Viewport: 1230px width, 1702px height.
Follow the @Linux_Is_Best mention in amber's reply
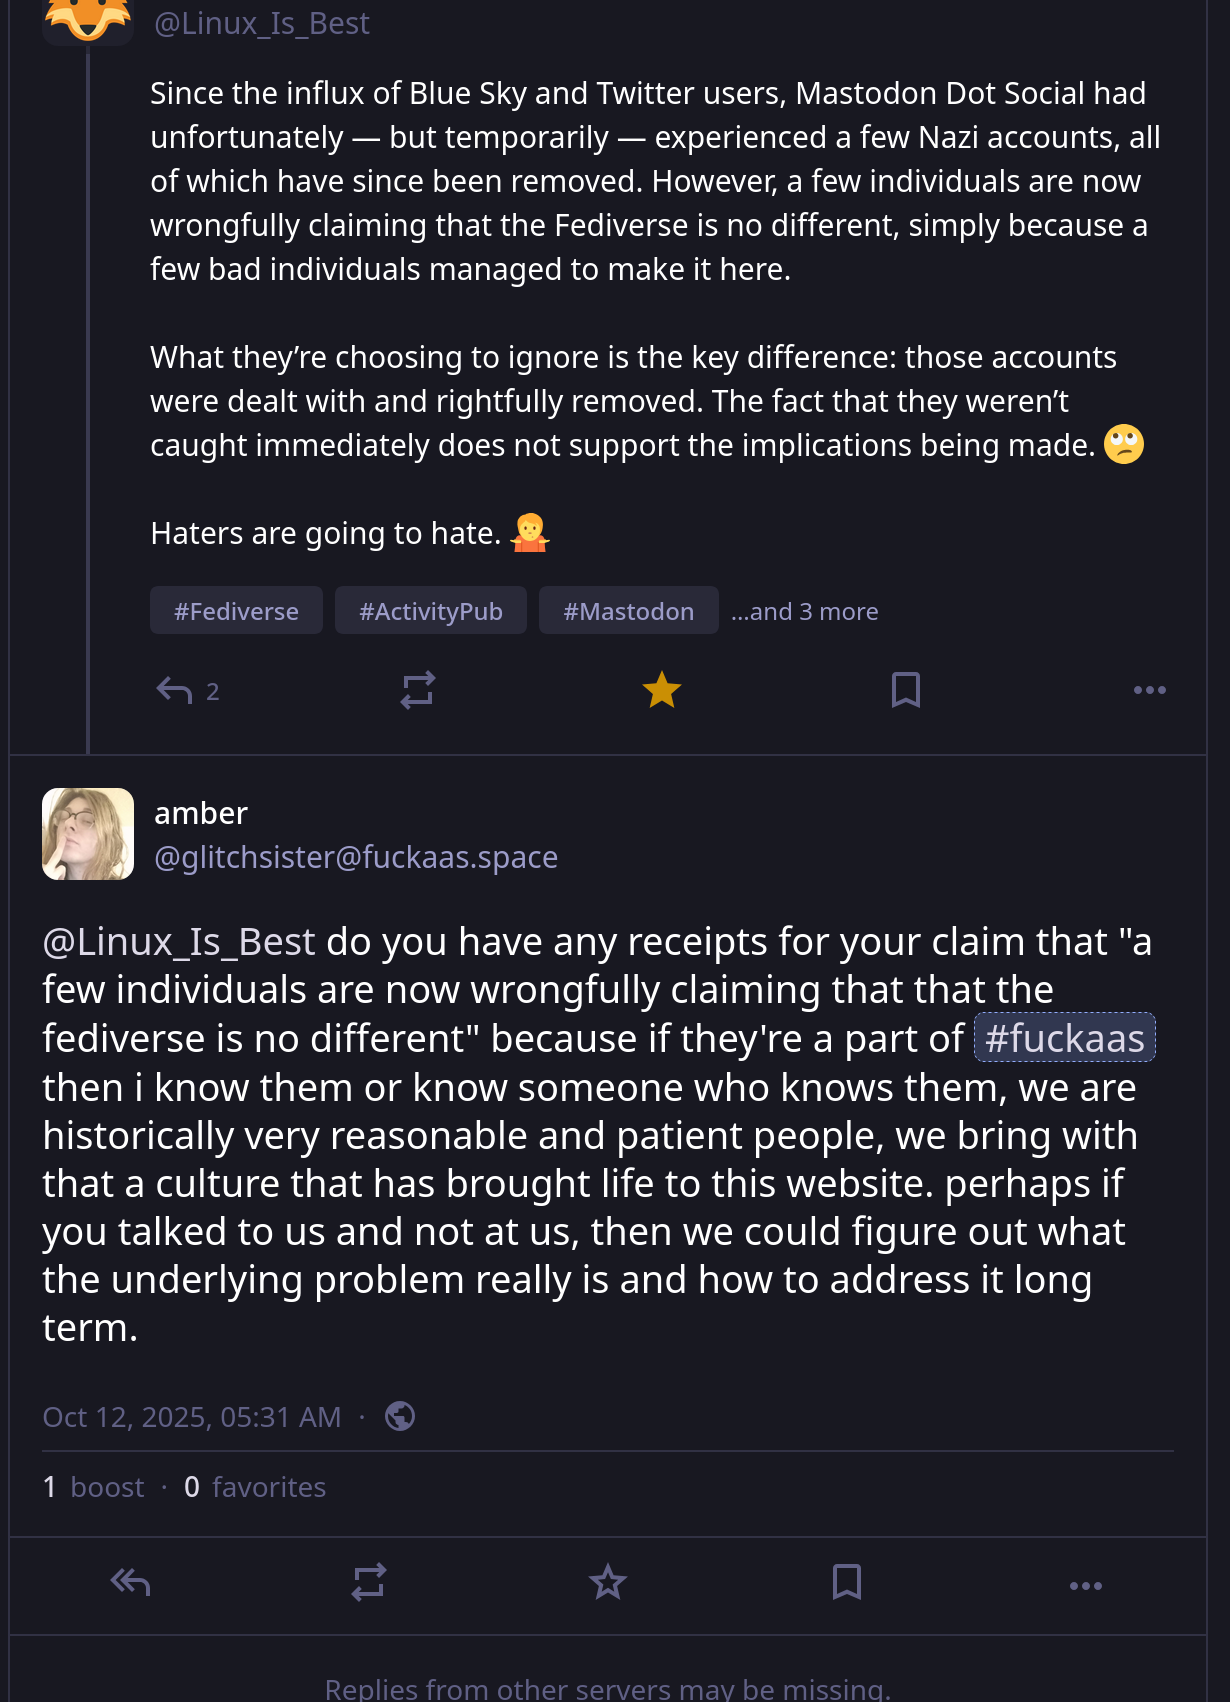[179, 942]
